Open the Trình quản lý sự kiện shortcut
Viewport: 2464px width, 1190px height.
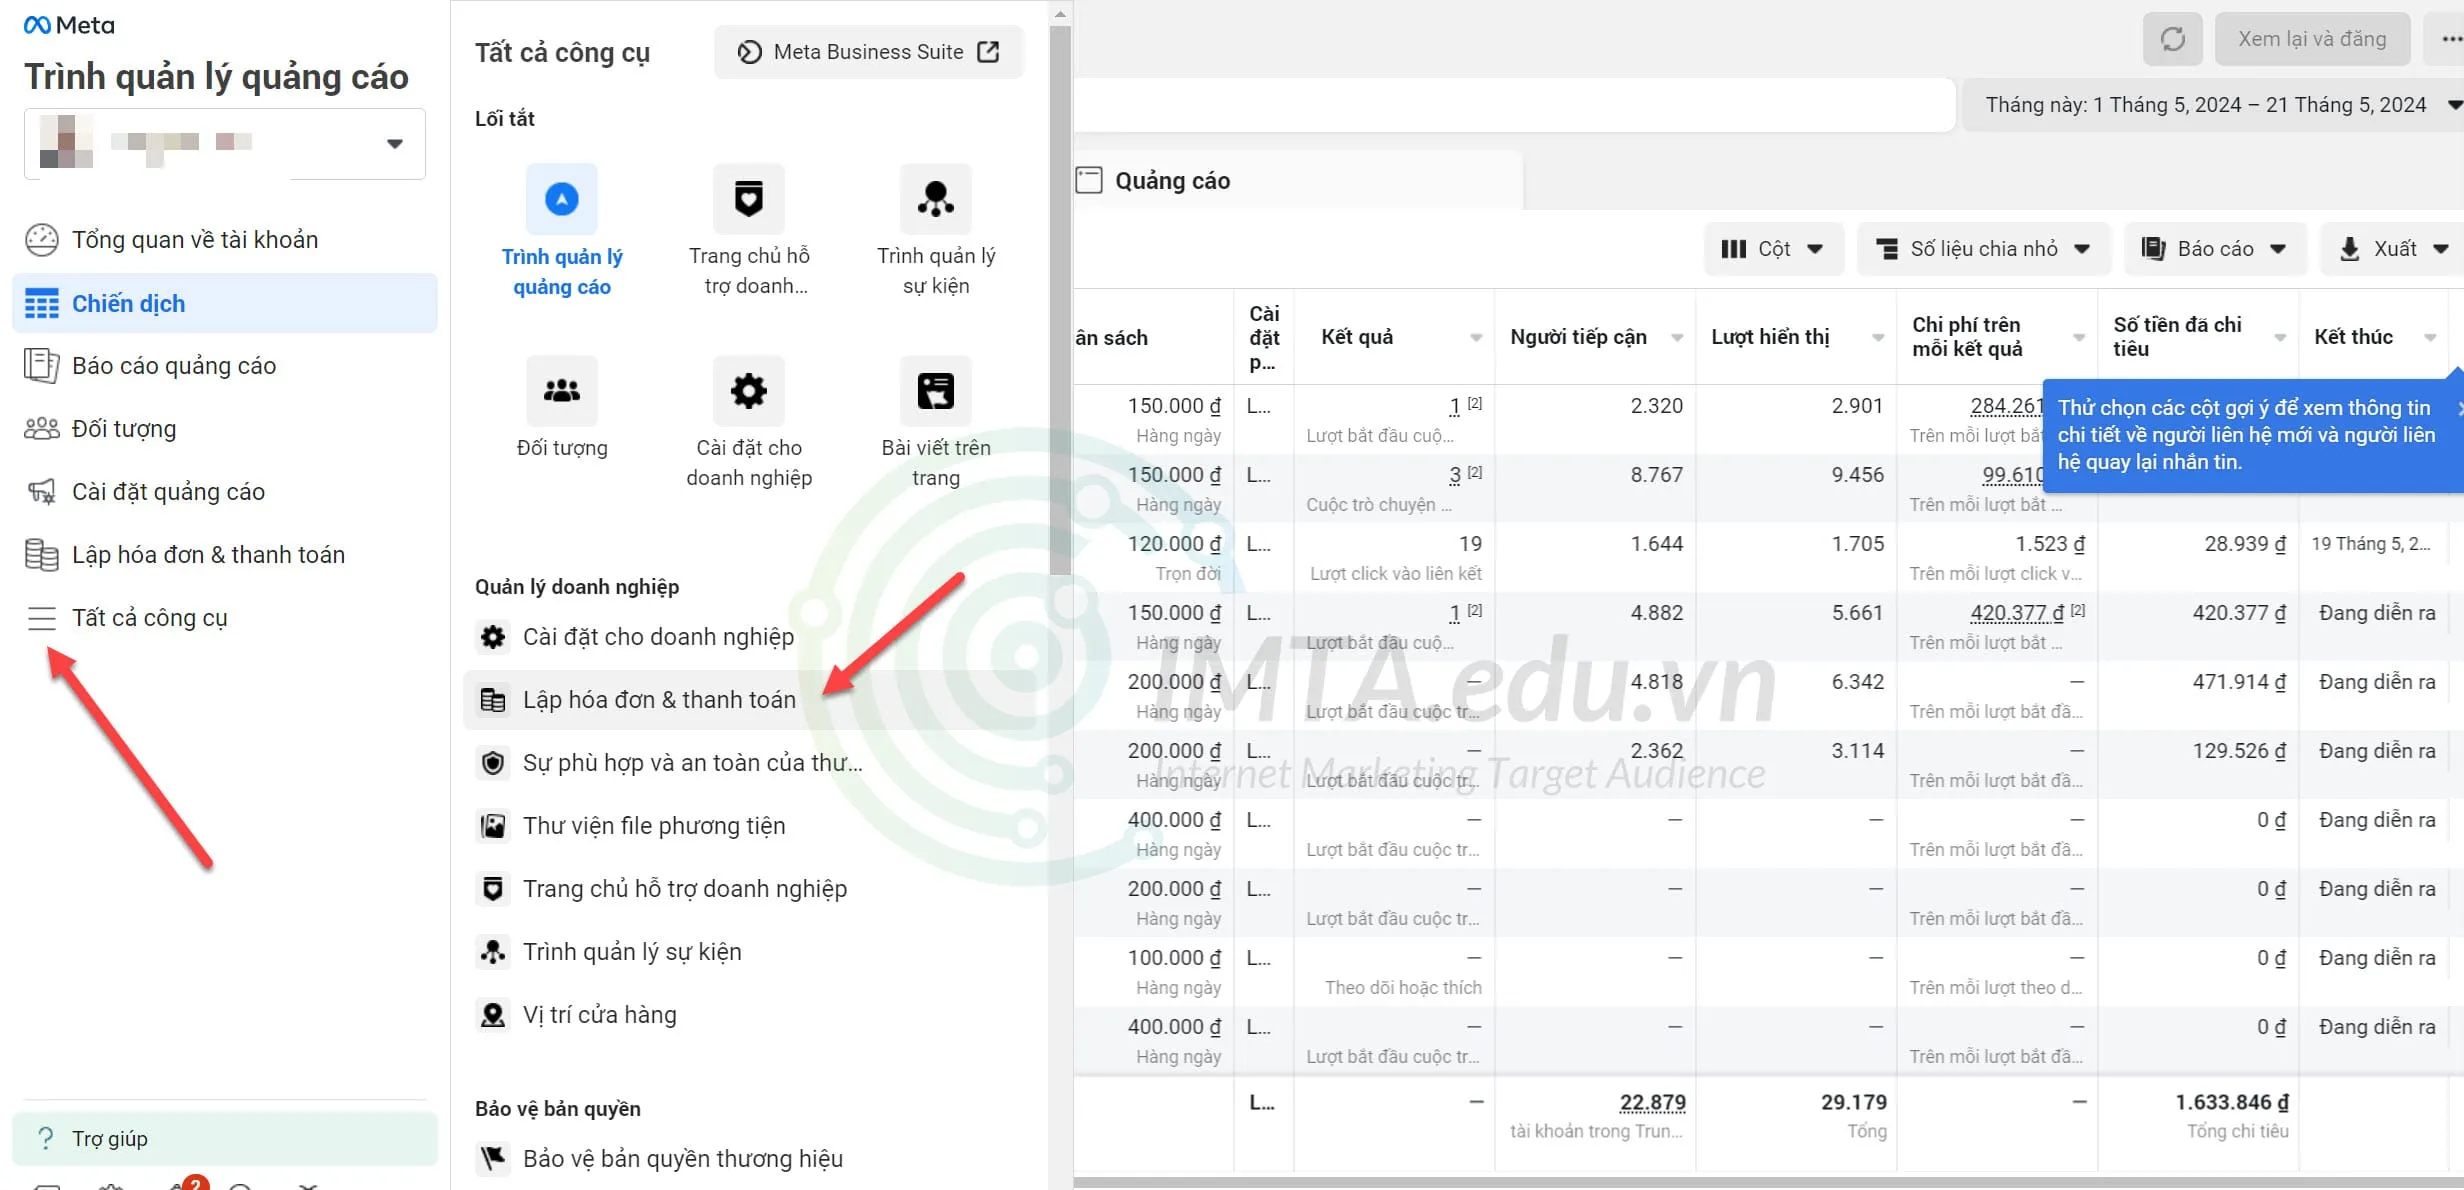click(935, 199)
